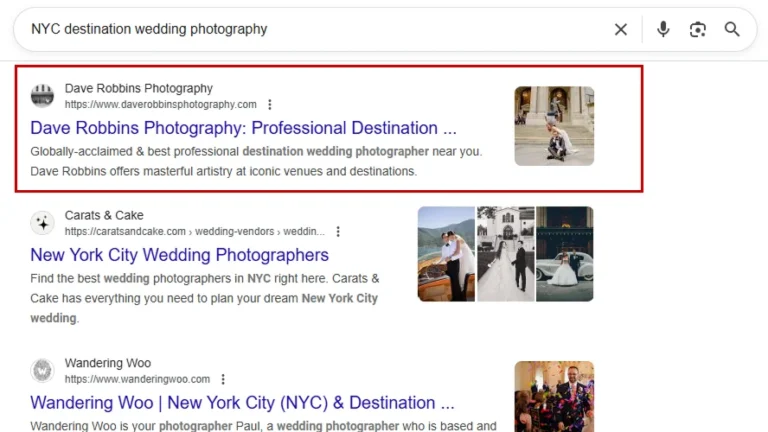Visit the wanderingwoo.com URL
The width and height of the screenshot is (768, 432).
pos(137,379)
